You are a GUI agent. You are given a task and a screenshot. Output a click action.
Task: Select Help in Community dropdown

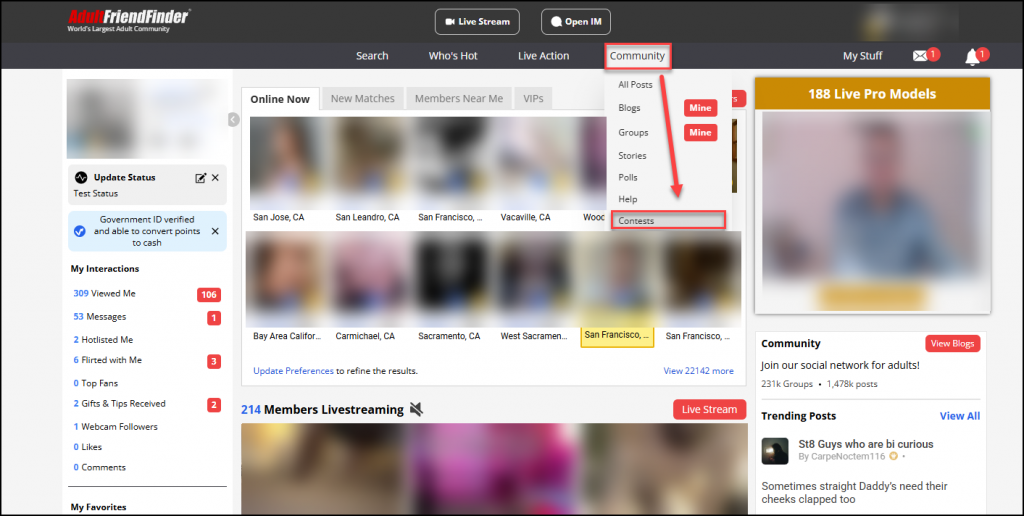pyautogui.click(x=628, y=199)
